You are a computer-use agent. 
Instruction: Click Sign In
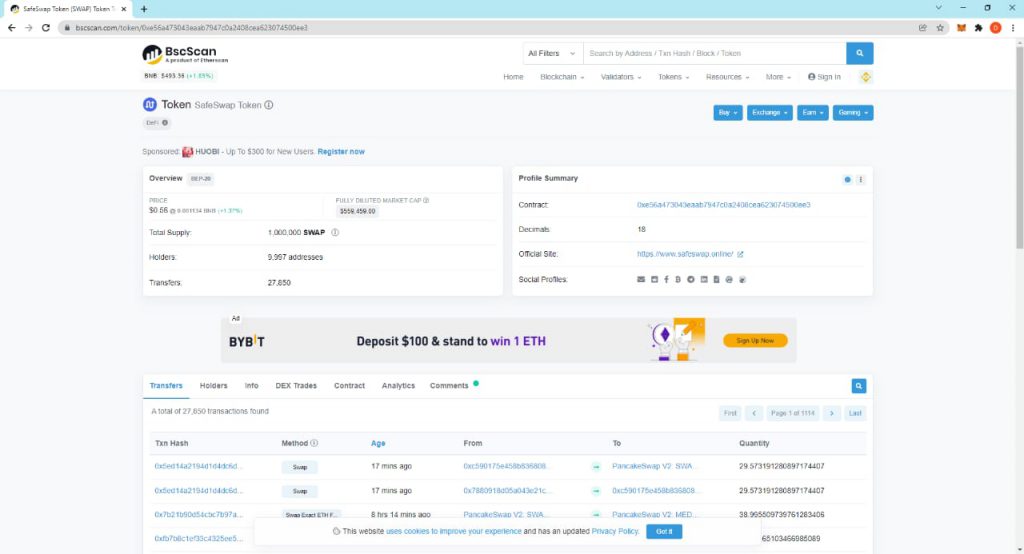point(824,77)
